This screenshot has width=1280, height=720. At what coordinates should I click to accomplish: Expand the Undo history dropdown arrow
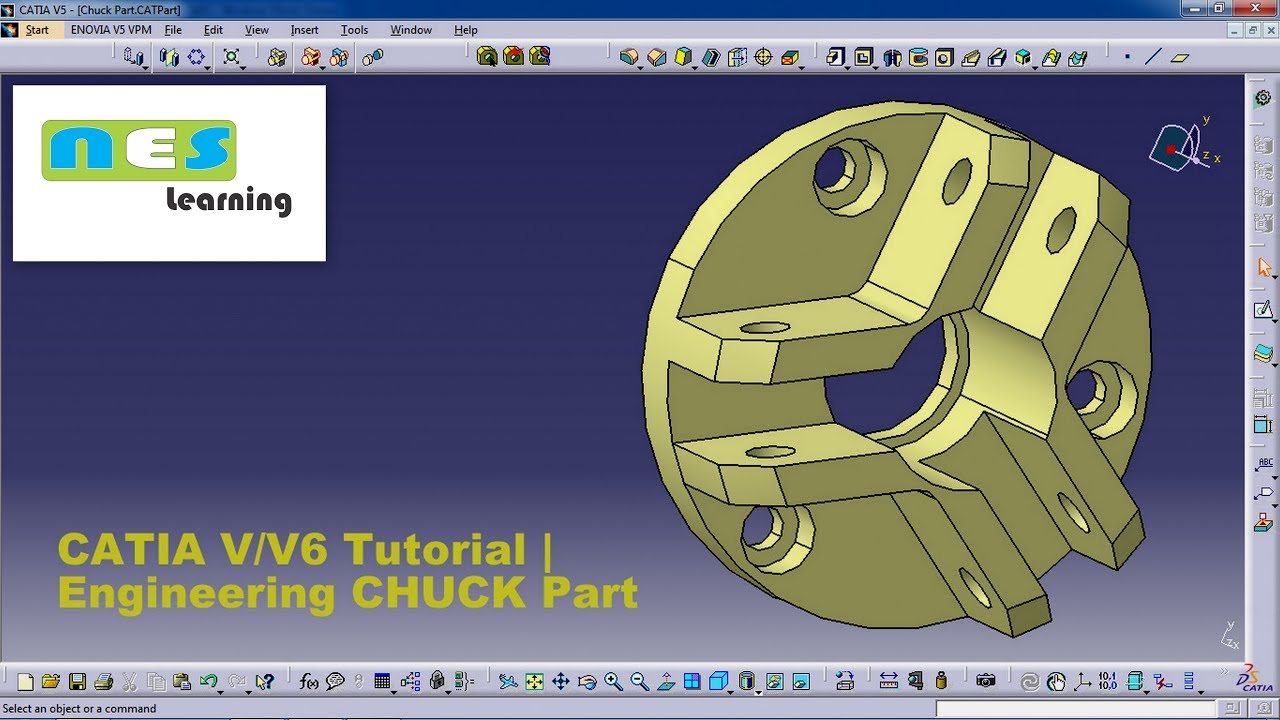220,691
